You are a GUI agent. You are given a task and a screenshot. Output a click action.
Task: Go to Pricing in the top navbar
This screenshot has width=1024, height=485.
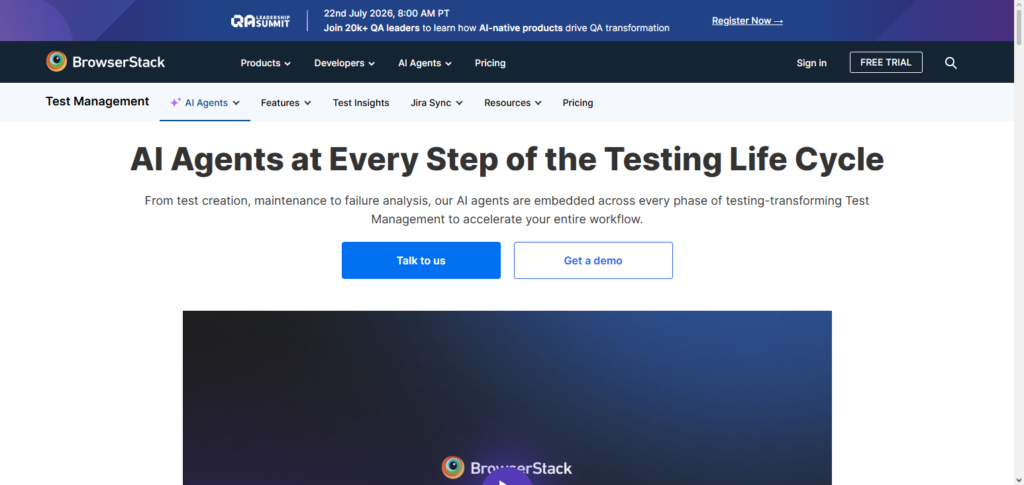point(490,63)
